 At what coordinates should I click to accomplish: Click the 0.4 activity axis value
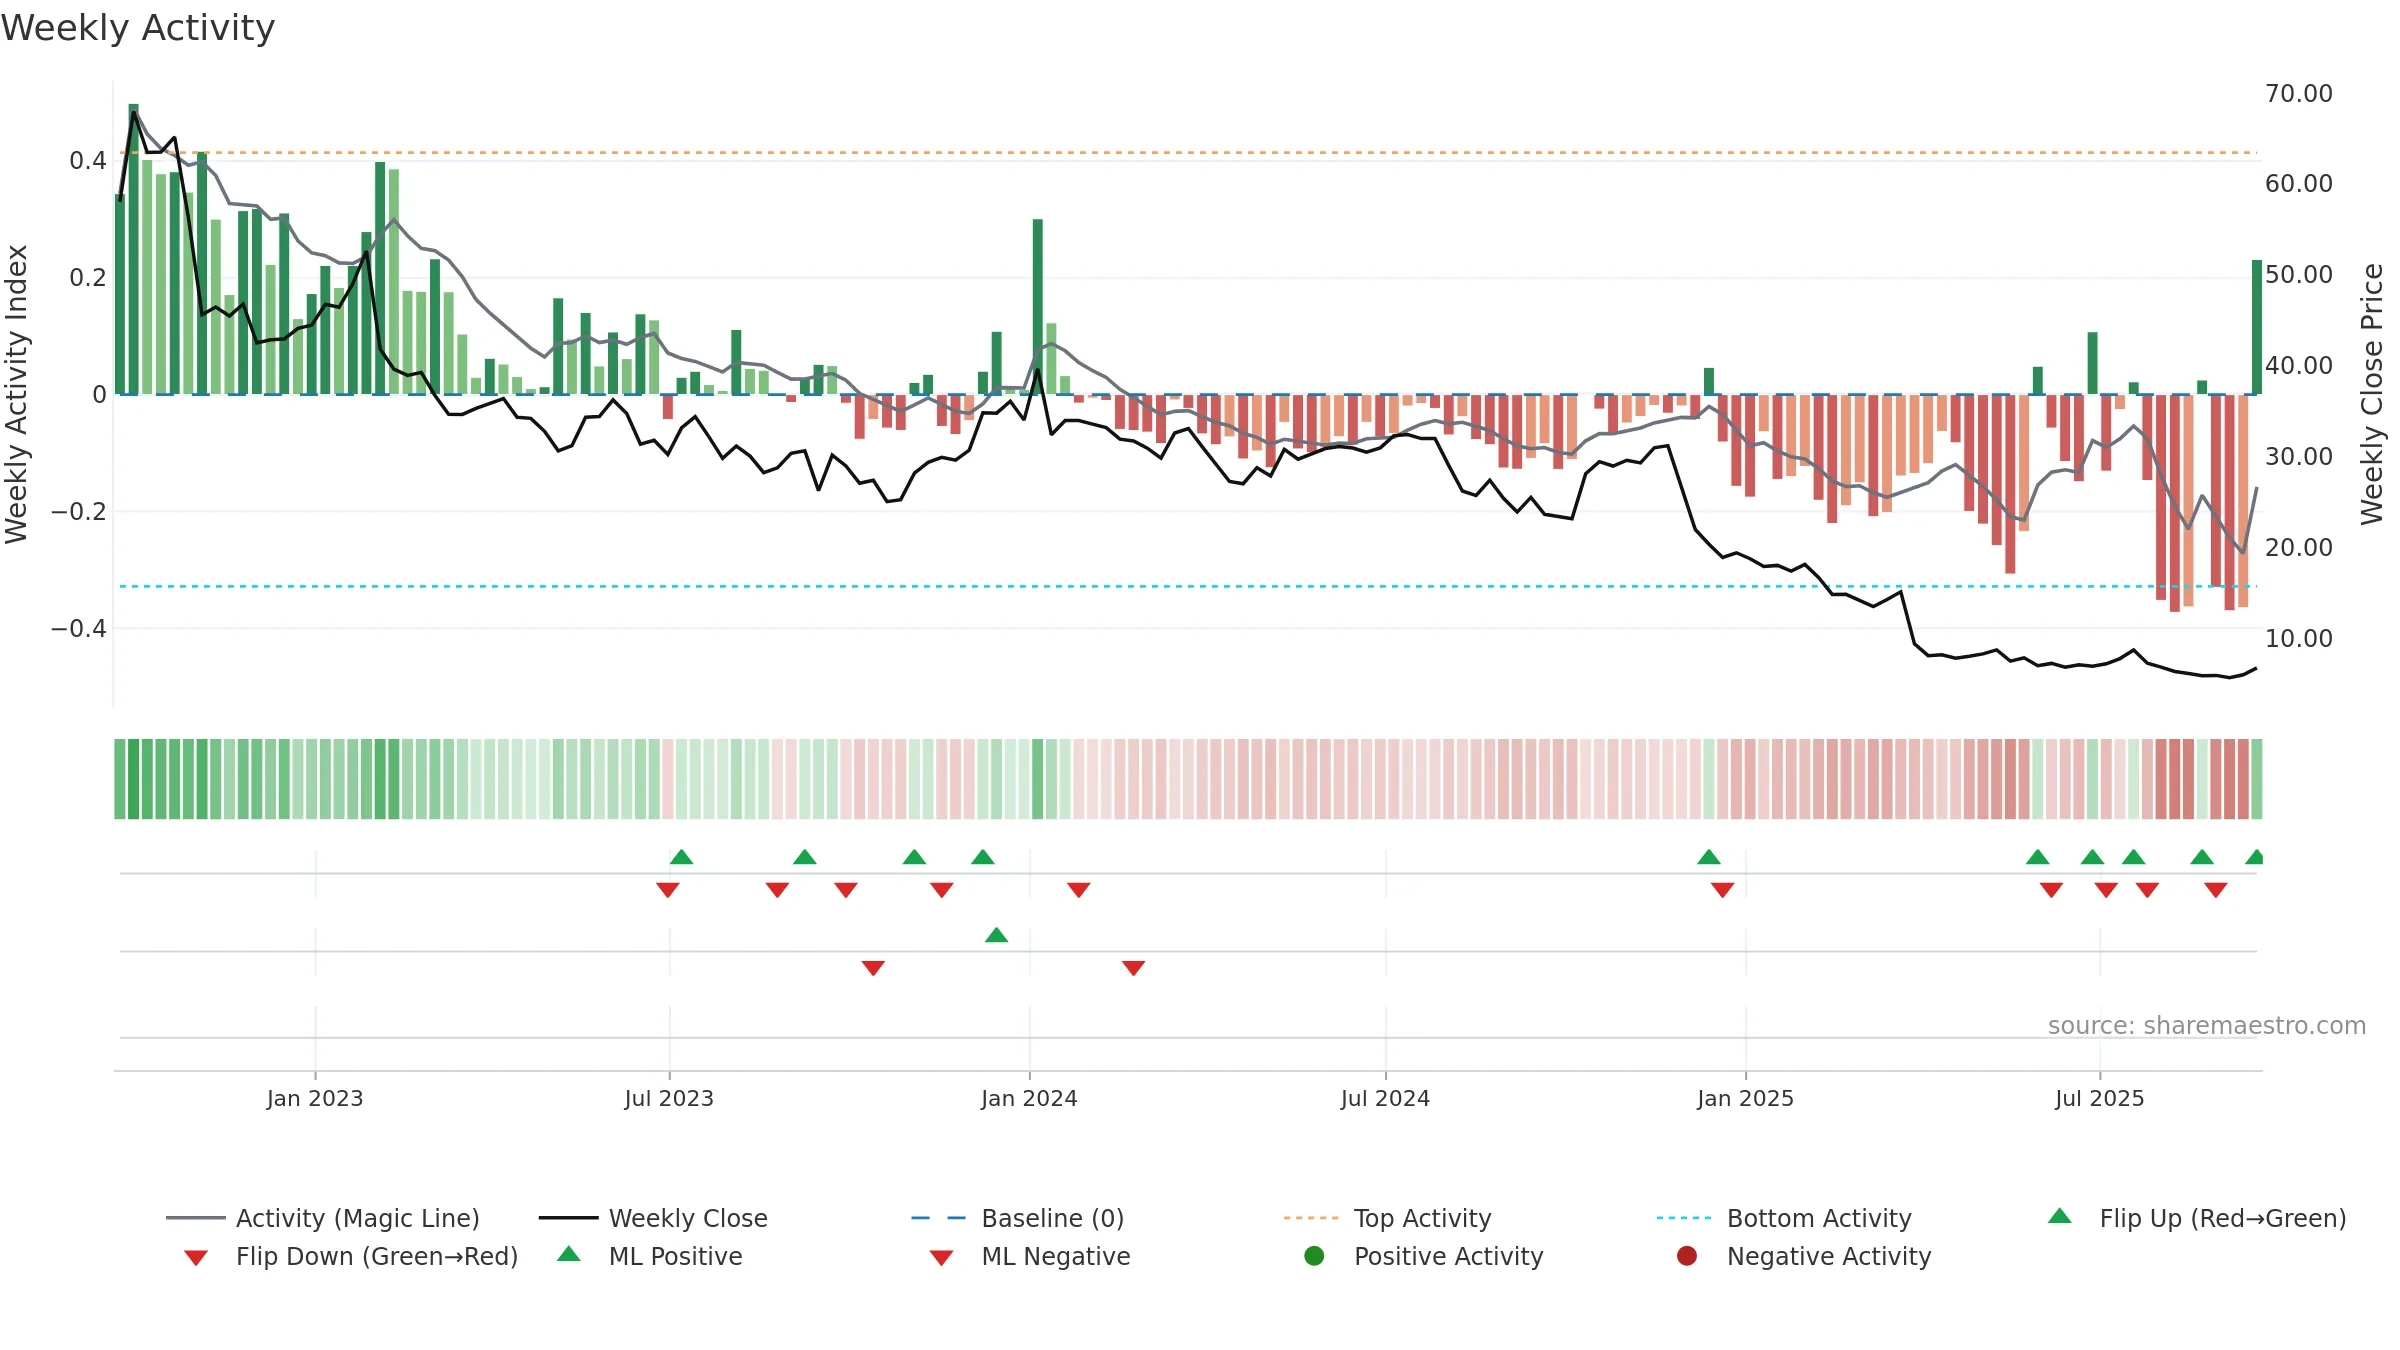click(88, 161)
